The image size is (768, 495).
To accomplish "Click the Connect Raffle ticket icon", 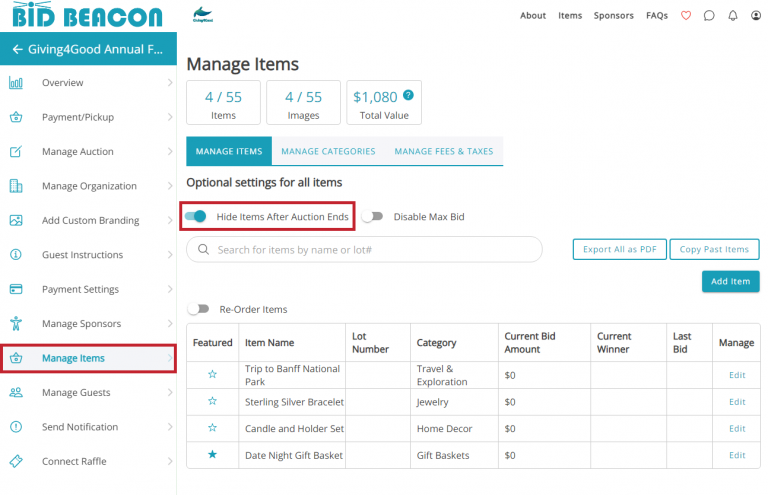I will (16, 461).
